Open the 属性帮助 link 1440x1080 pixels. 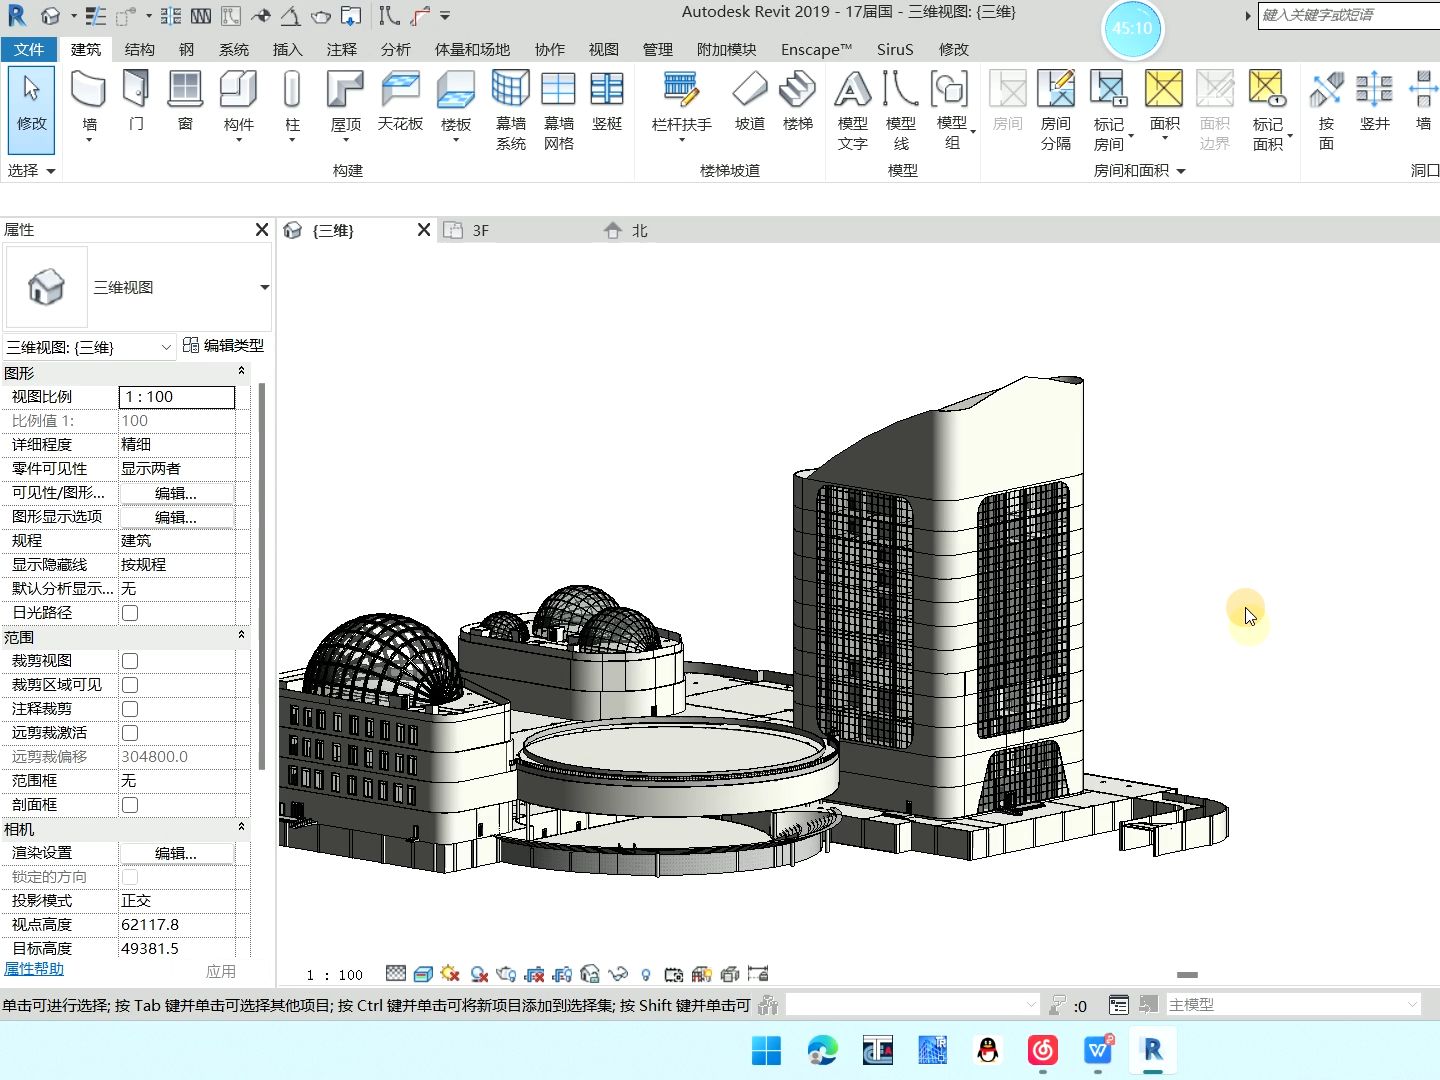tap(34, 969)
